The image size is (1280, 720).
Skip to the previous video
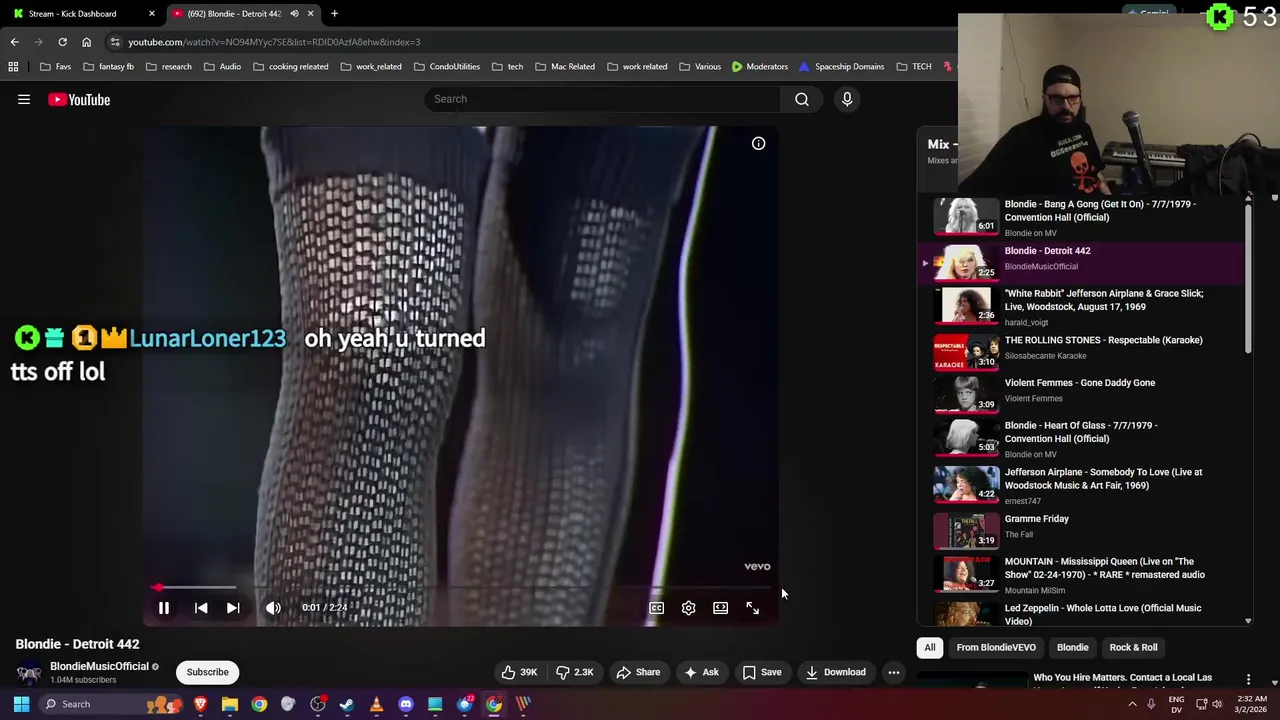(x=201, y=607)
